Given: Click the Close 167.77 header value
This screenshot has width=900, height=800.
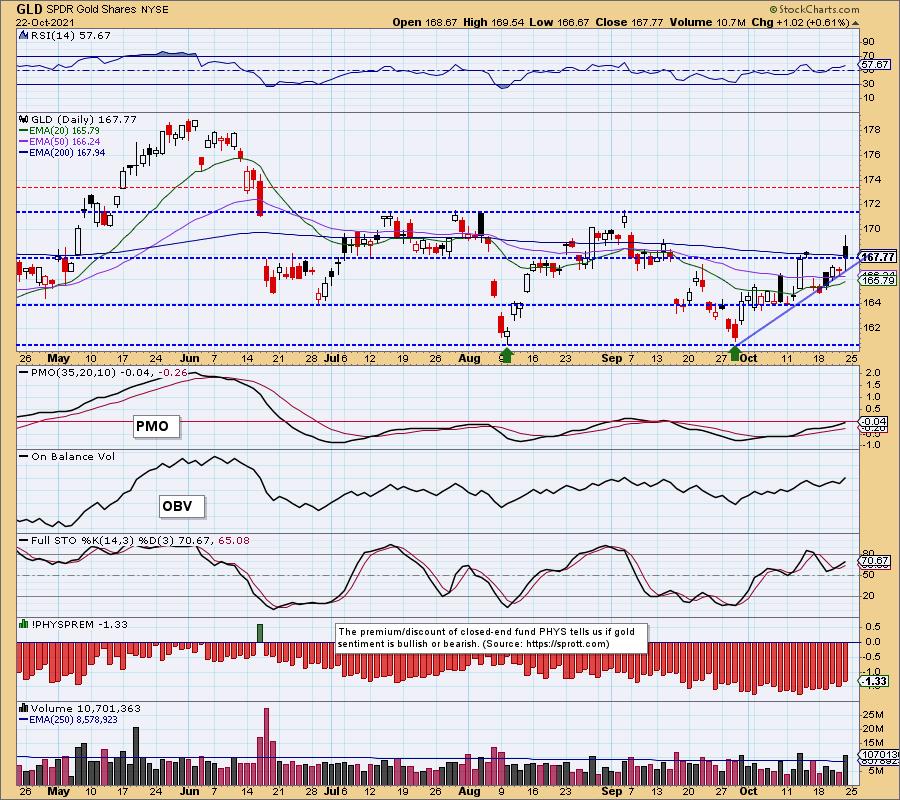Looking at the screenshot, I should (629, 22).
